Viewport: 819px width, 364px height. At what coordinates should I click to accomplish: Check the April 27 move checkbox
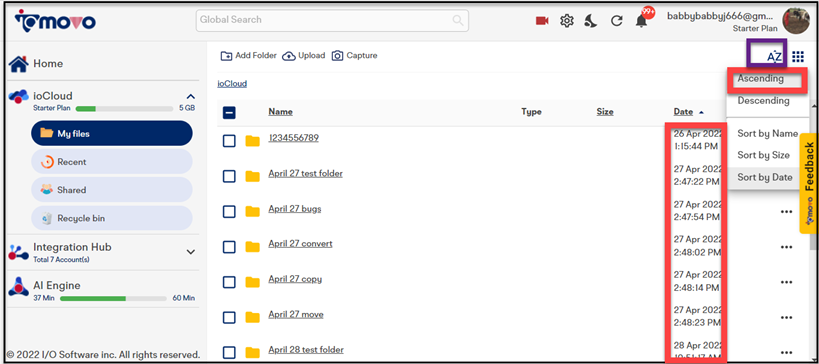(229, 317)
